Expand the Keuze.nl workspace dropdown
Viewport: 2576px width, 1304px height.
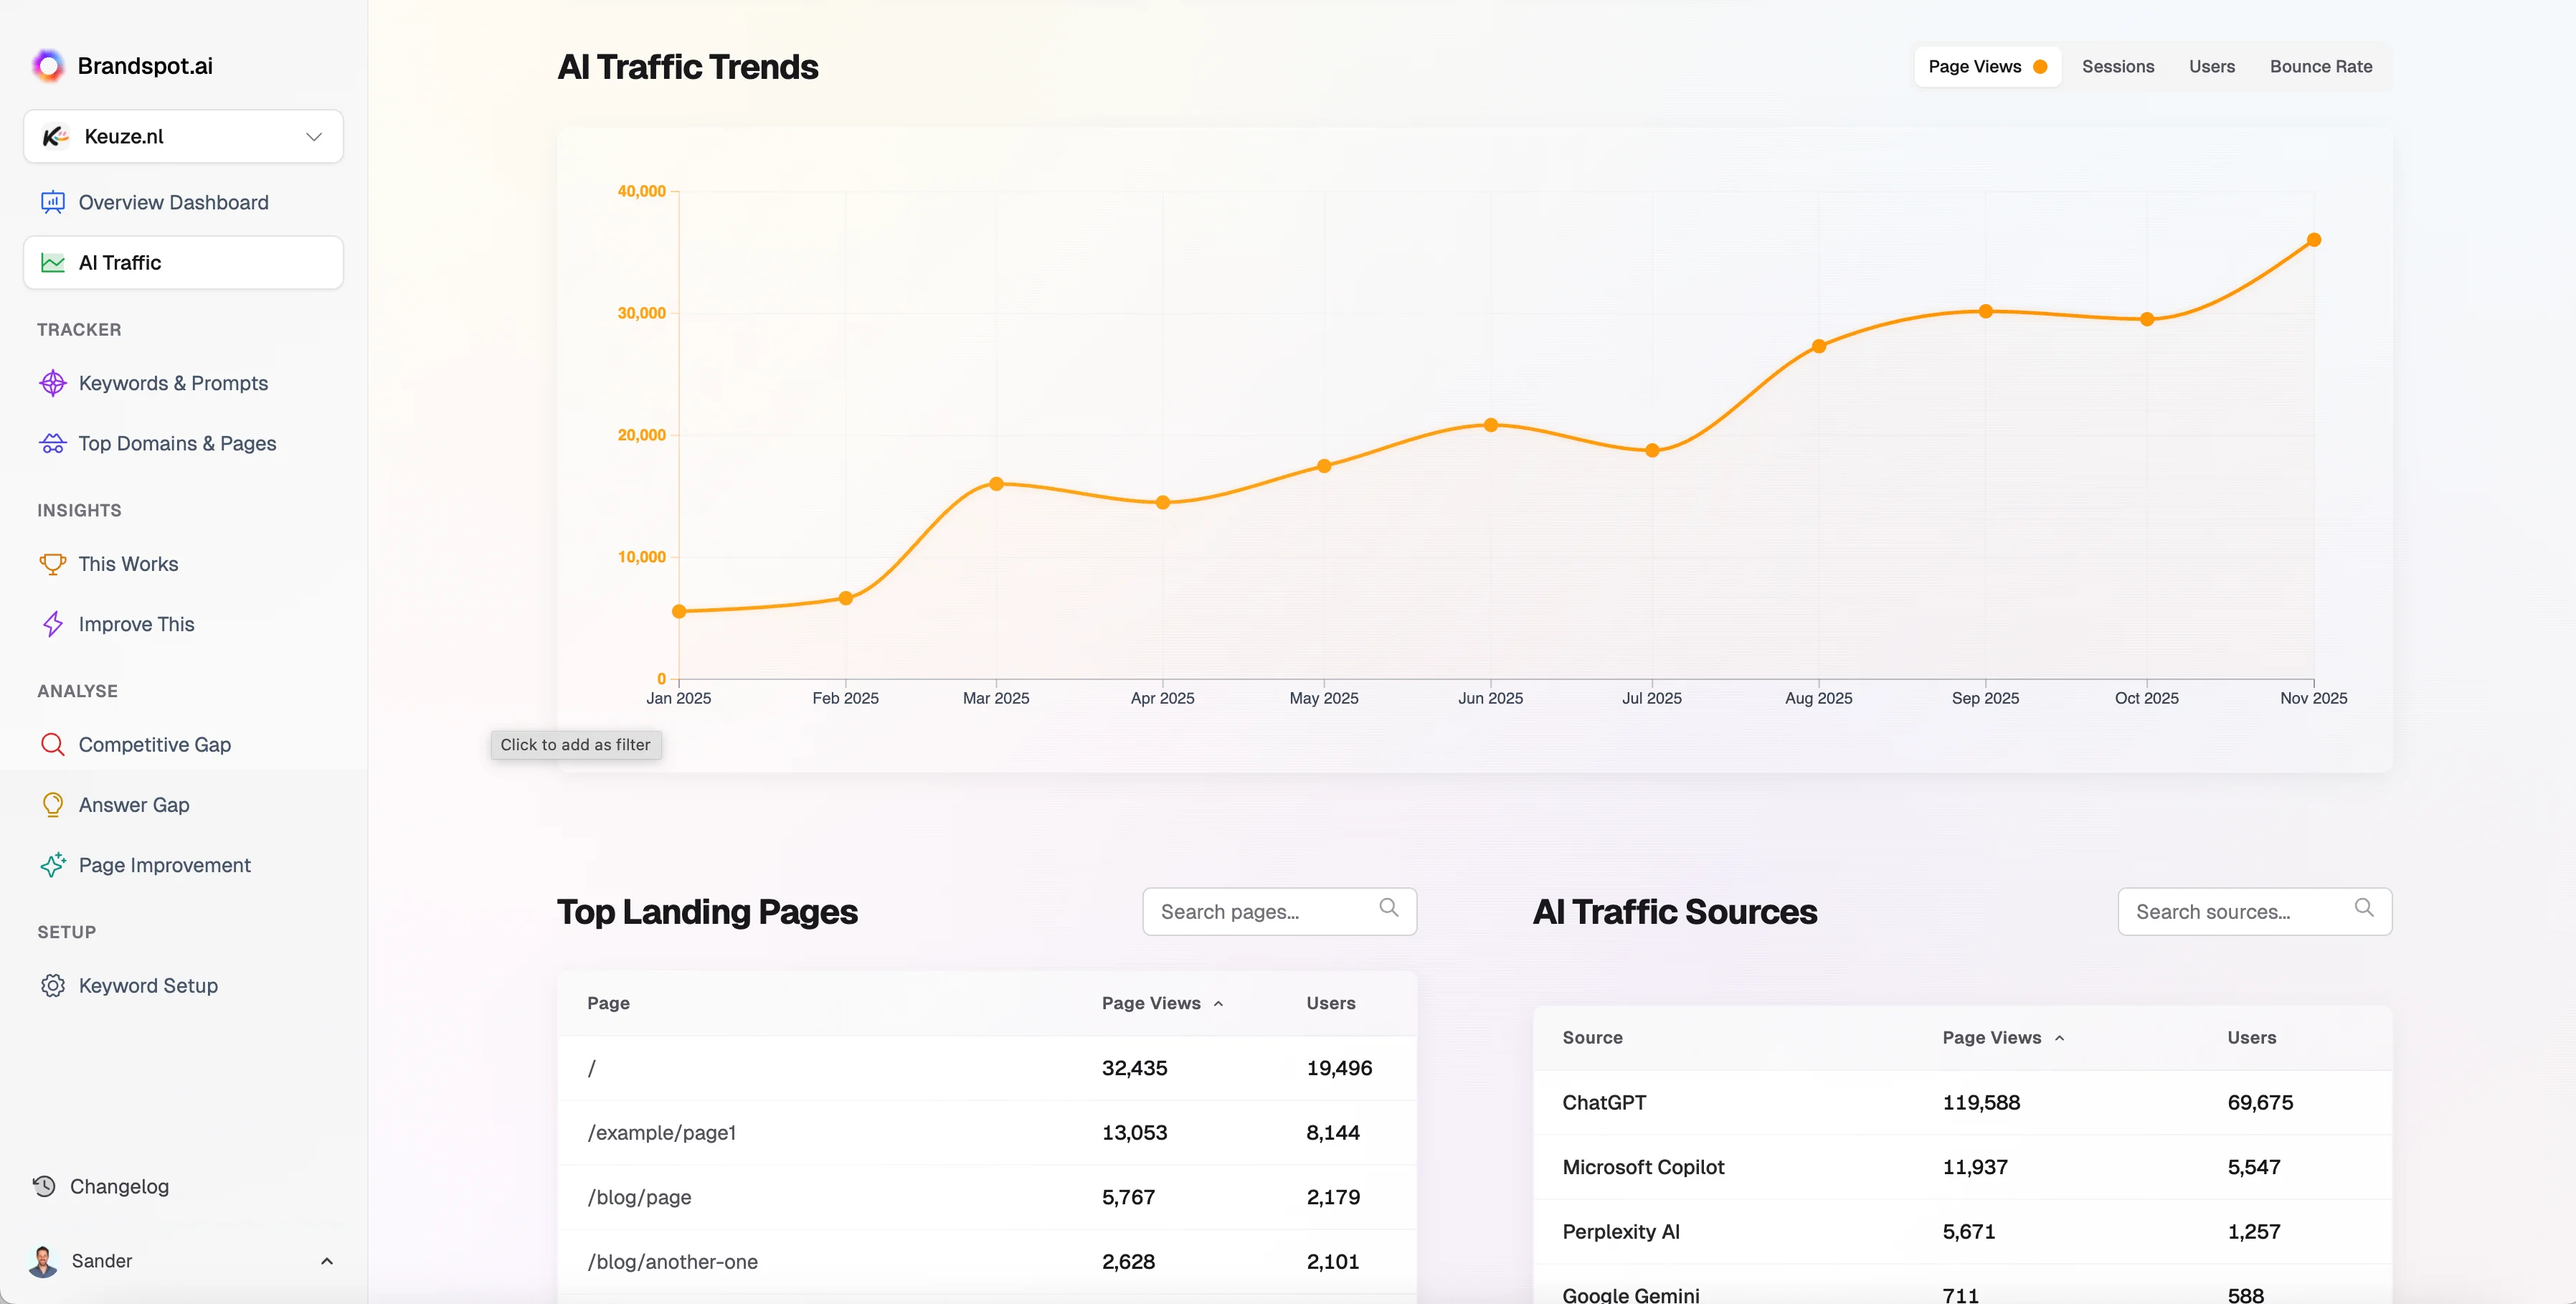pos(313,136)
